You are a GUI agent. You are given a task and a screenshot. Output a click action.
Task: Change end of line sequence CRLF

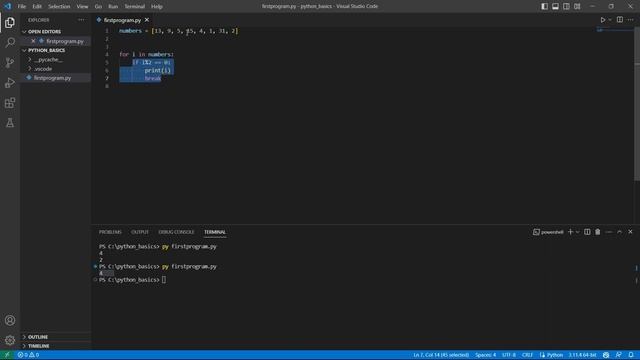click(527, 355)
